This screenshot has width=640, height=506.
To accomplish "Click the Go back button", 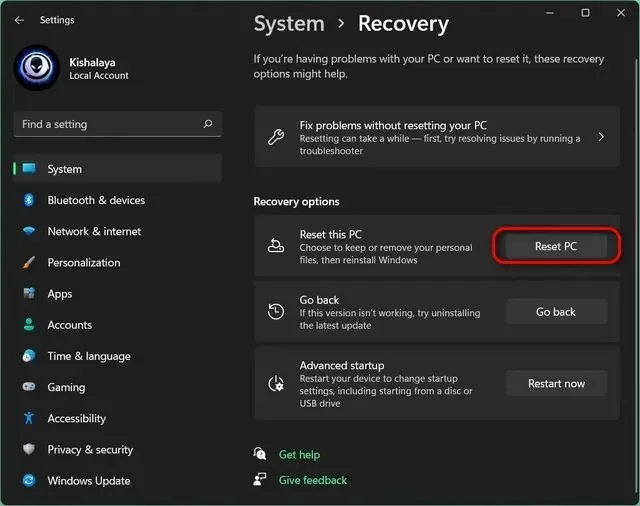I will (556, 312).
